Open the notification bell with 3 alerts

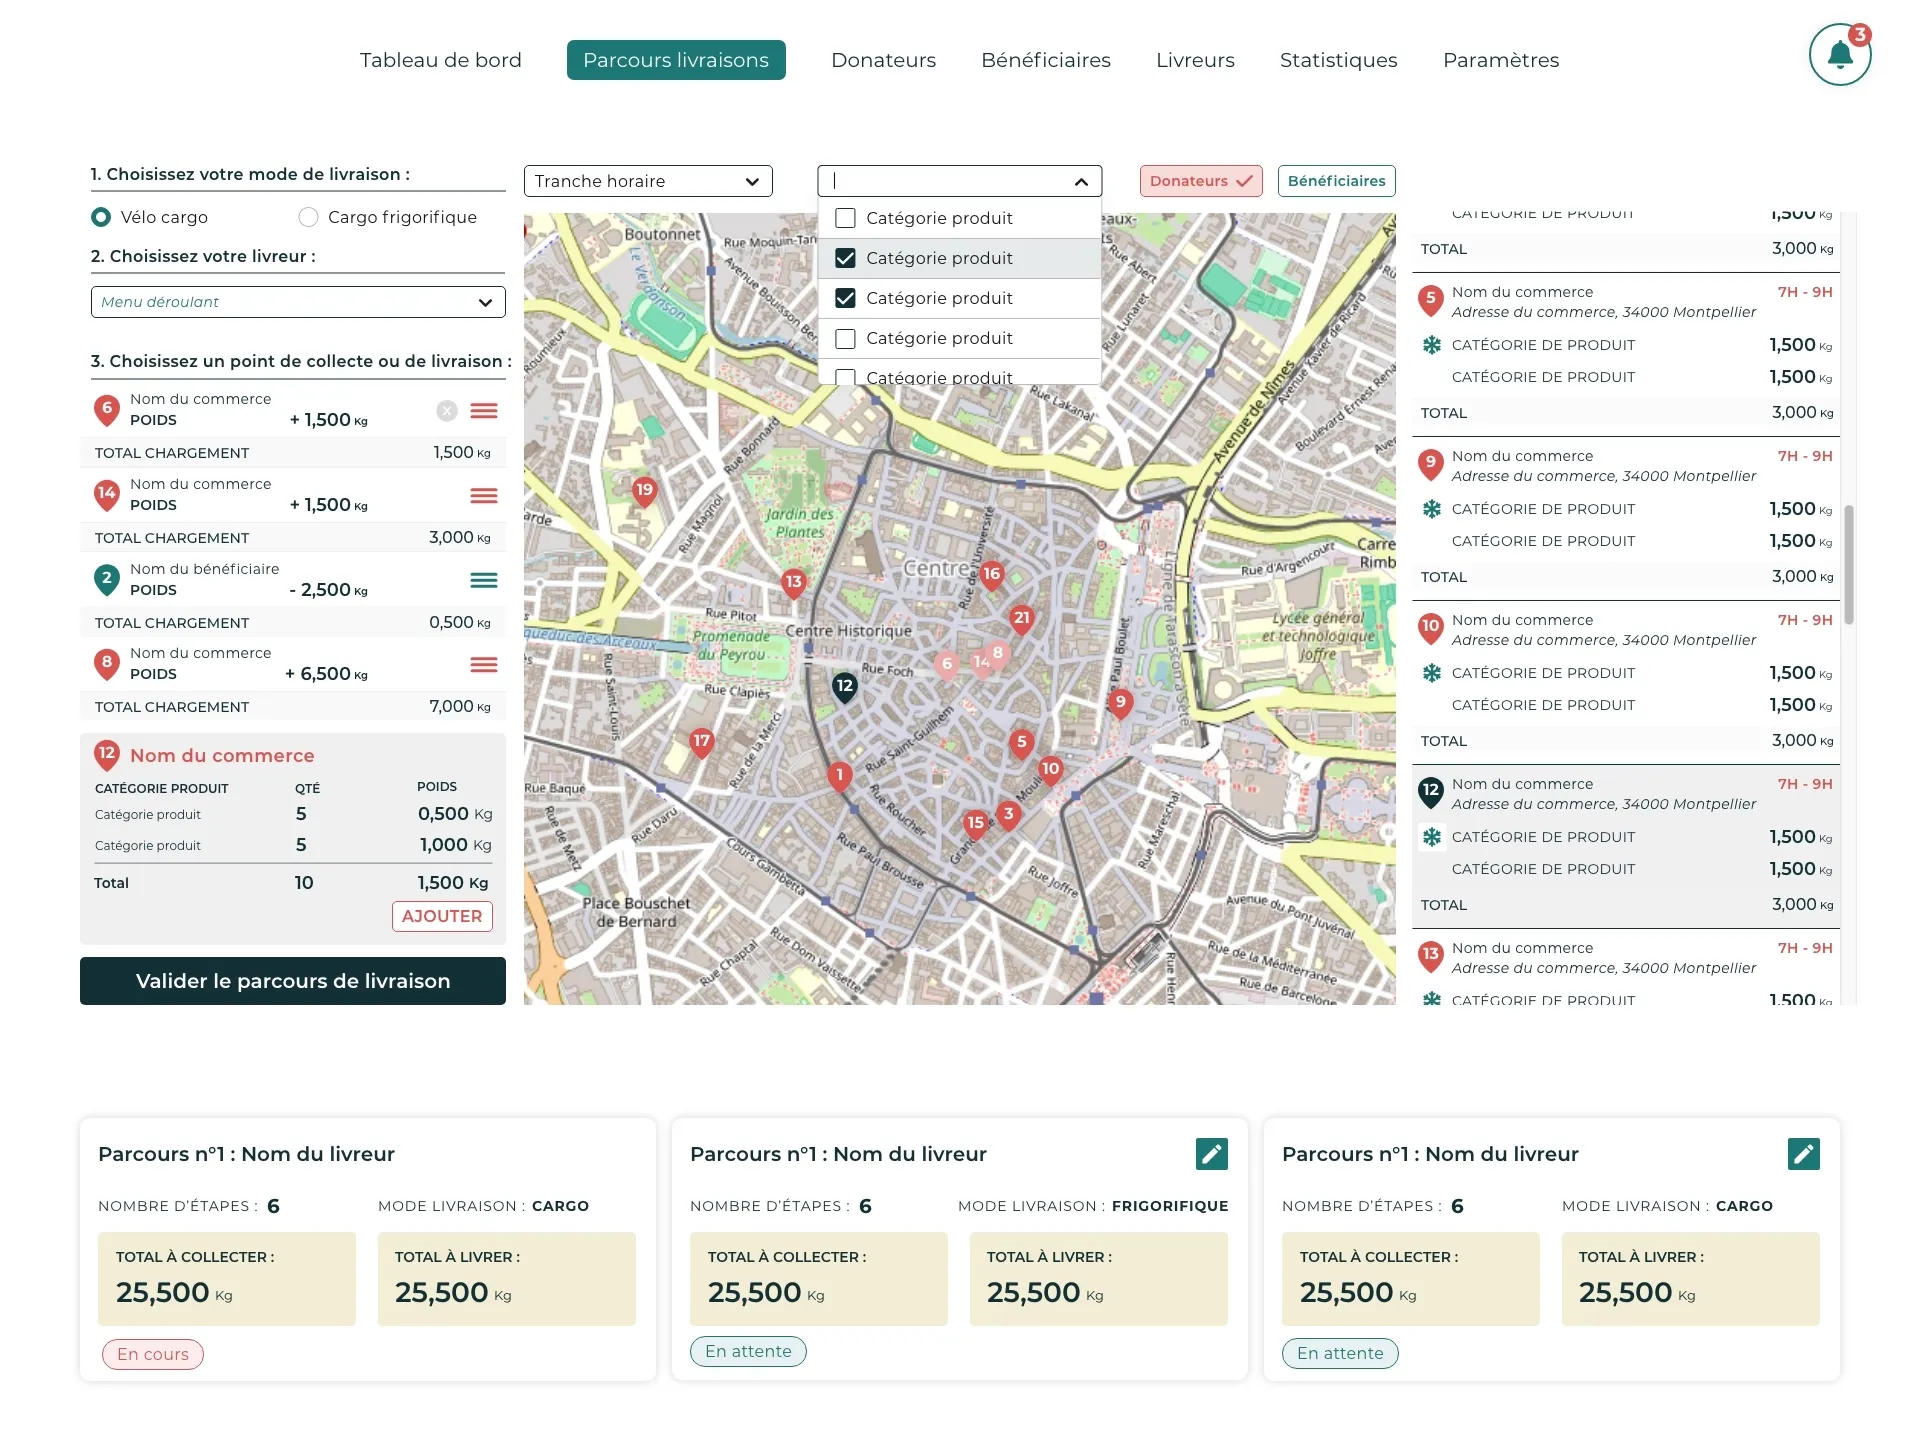[x=1840, y=54]
